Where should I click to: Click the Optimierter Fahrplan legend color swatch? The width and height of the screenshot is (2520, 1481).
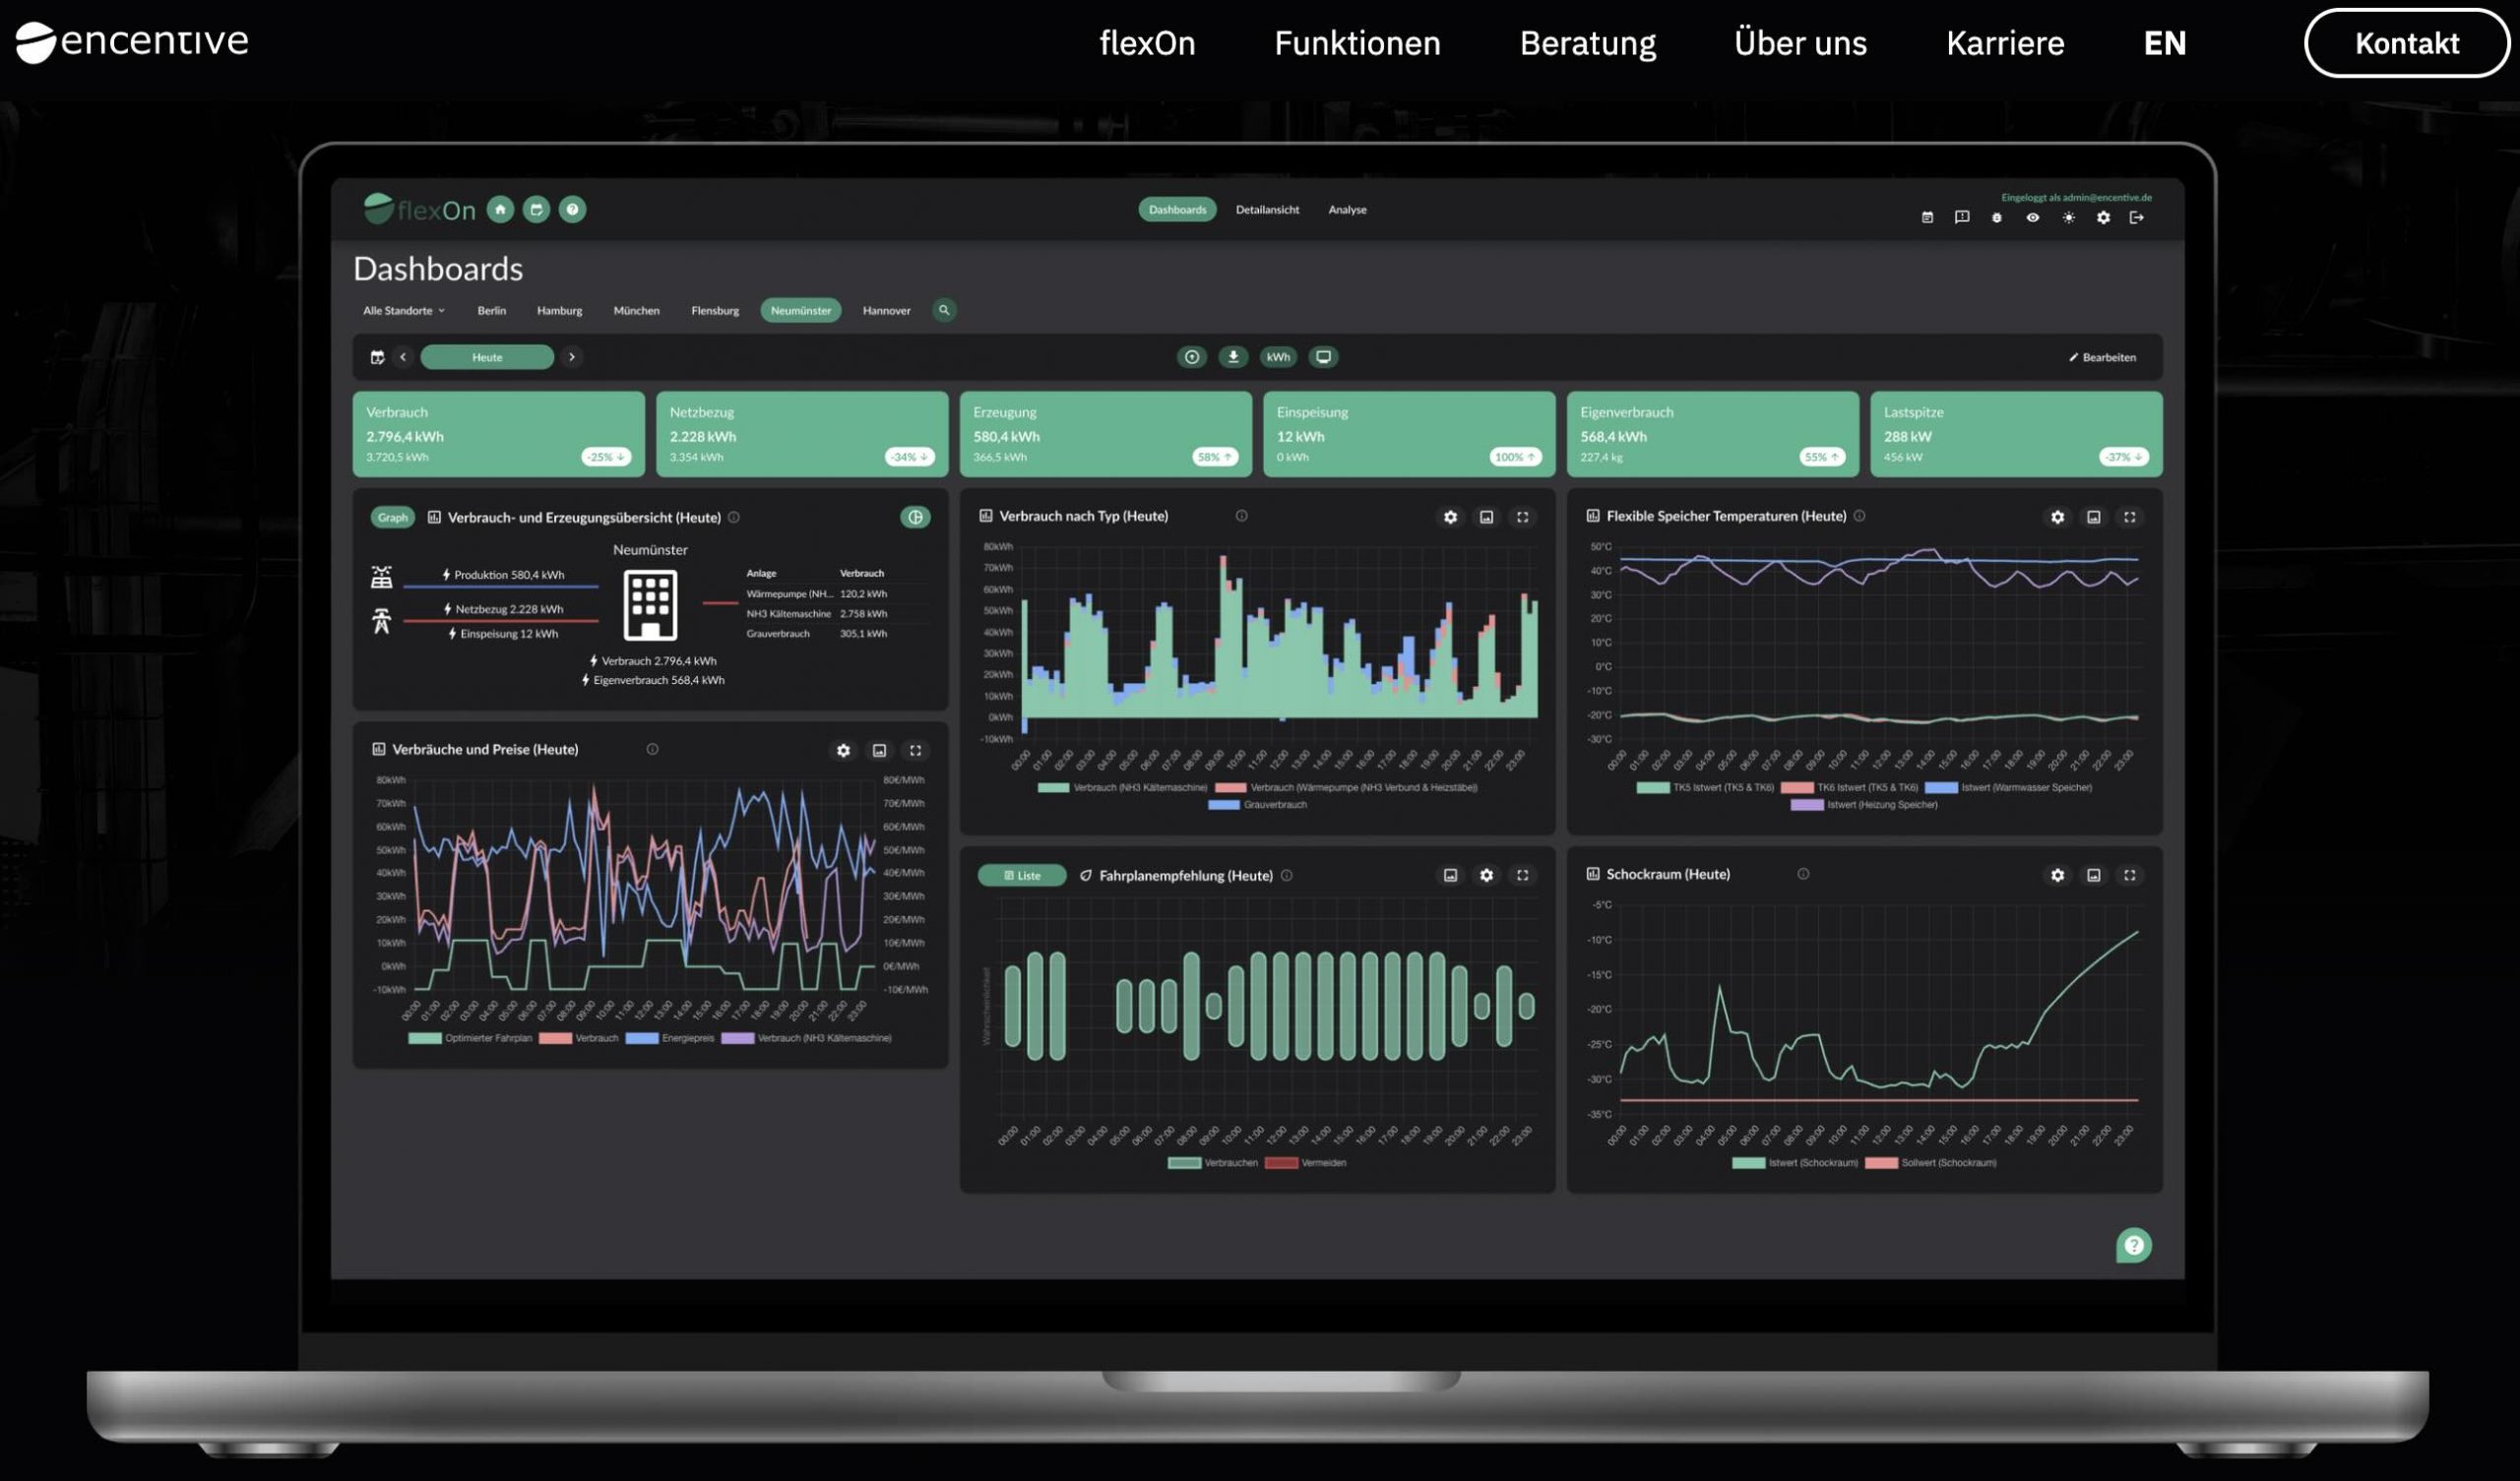425,1038
